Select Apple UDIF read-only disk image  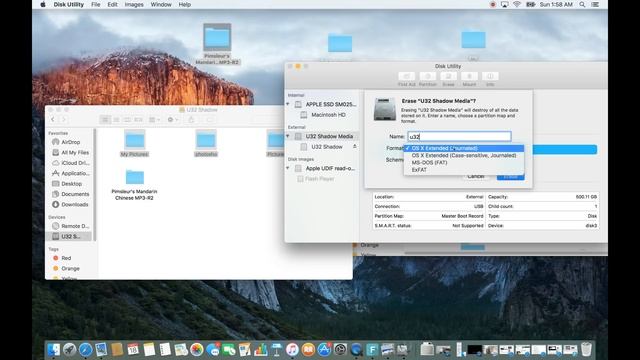pos(330,168)
